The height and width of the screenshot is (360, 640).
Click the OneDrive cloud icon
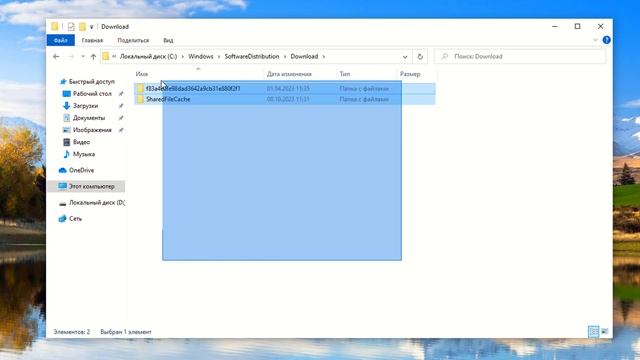pos(62,170)
